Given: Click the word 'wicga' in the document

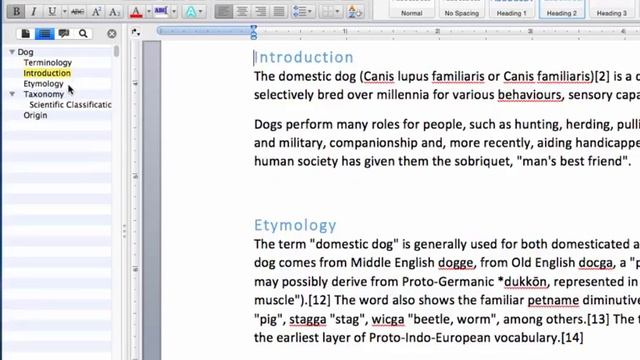Looking at the screenshot, I should 388,319.
